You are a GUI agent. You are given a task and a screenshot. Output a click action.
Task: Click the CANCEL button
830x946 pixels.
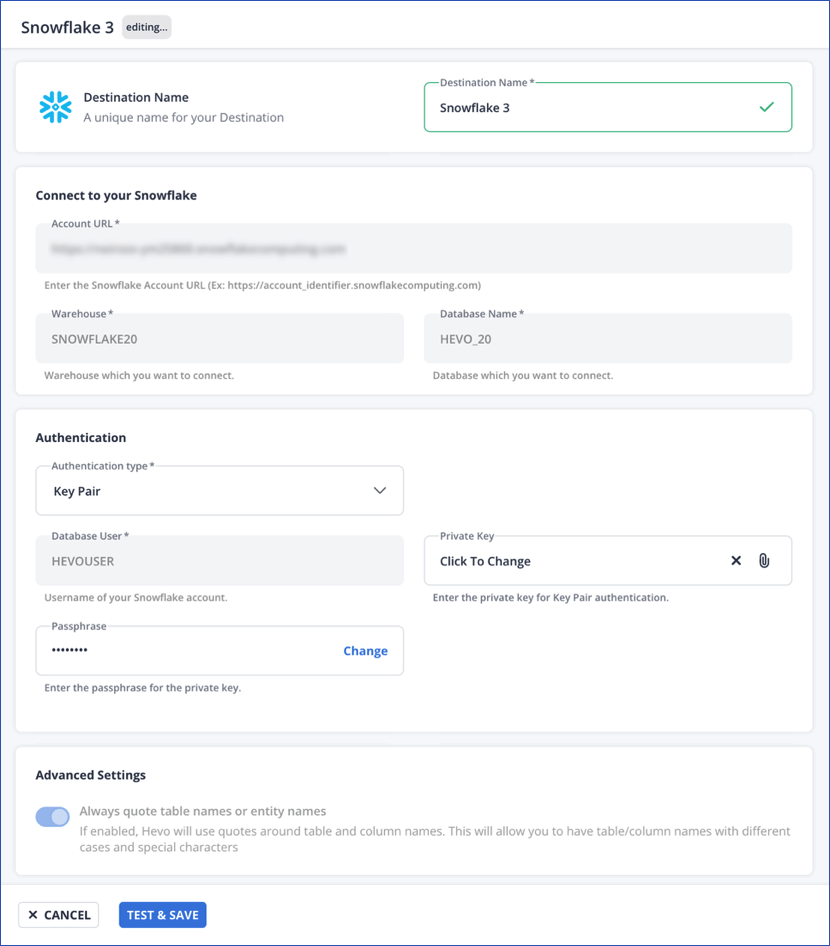[x=59, y=915]
